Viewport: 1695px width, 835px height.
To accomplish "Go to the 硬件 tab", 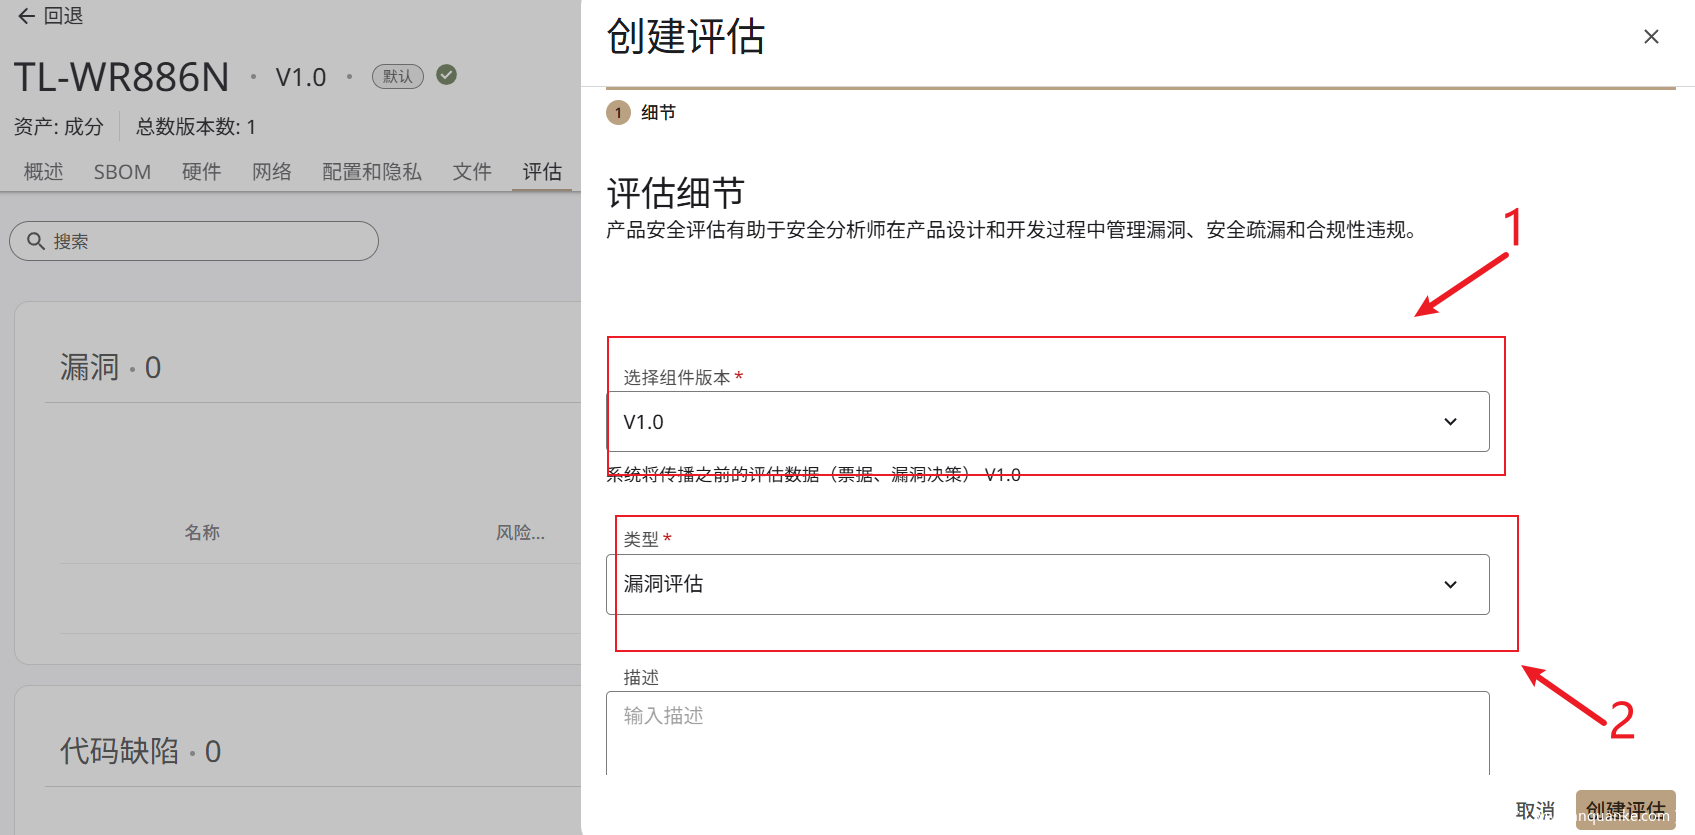I will [201, 172].
